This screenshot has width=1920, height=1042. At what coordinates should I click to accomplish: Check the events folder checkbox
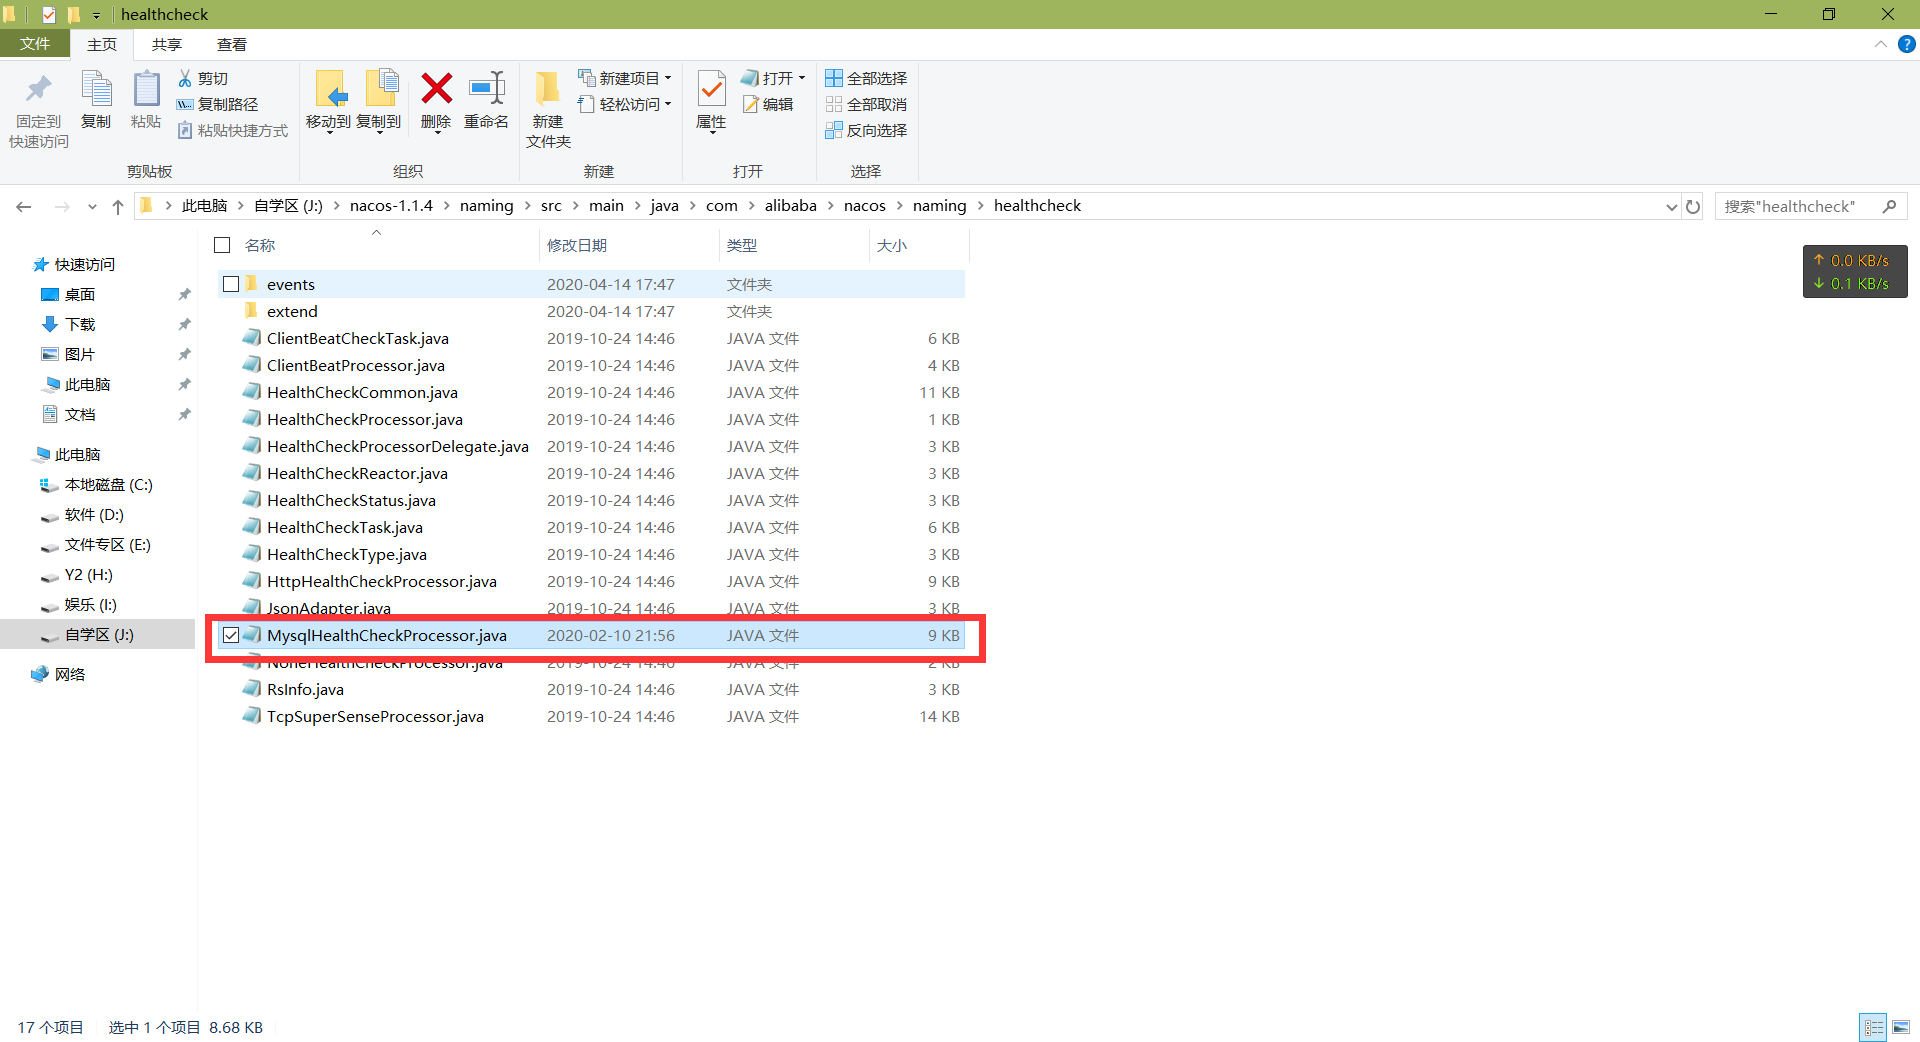click(231, 284)
